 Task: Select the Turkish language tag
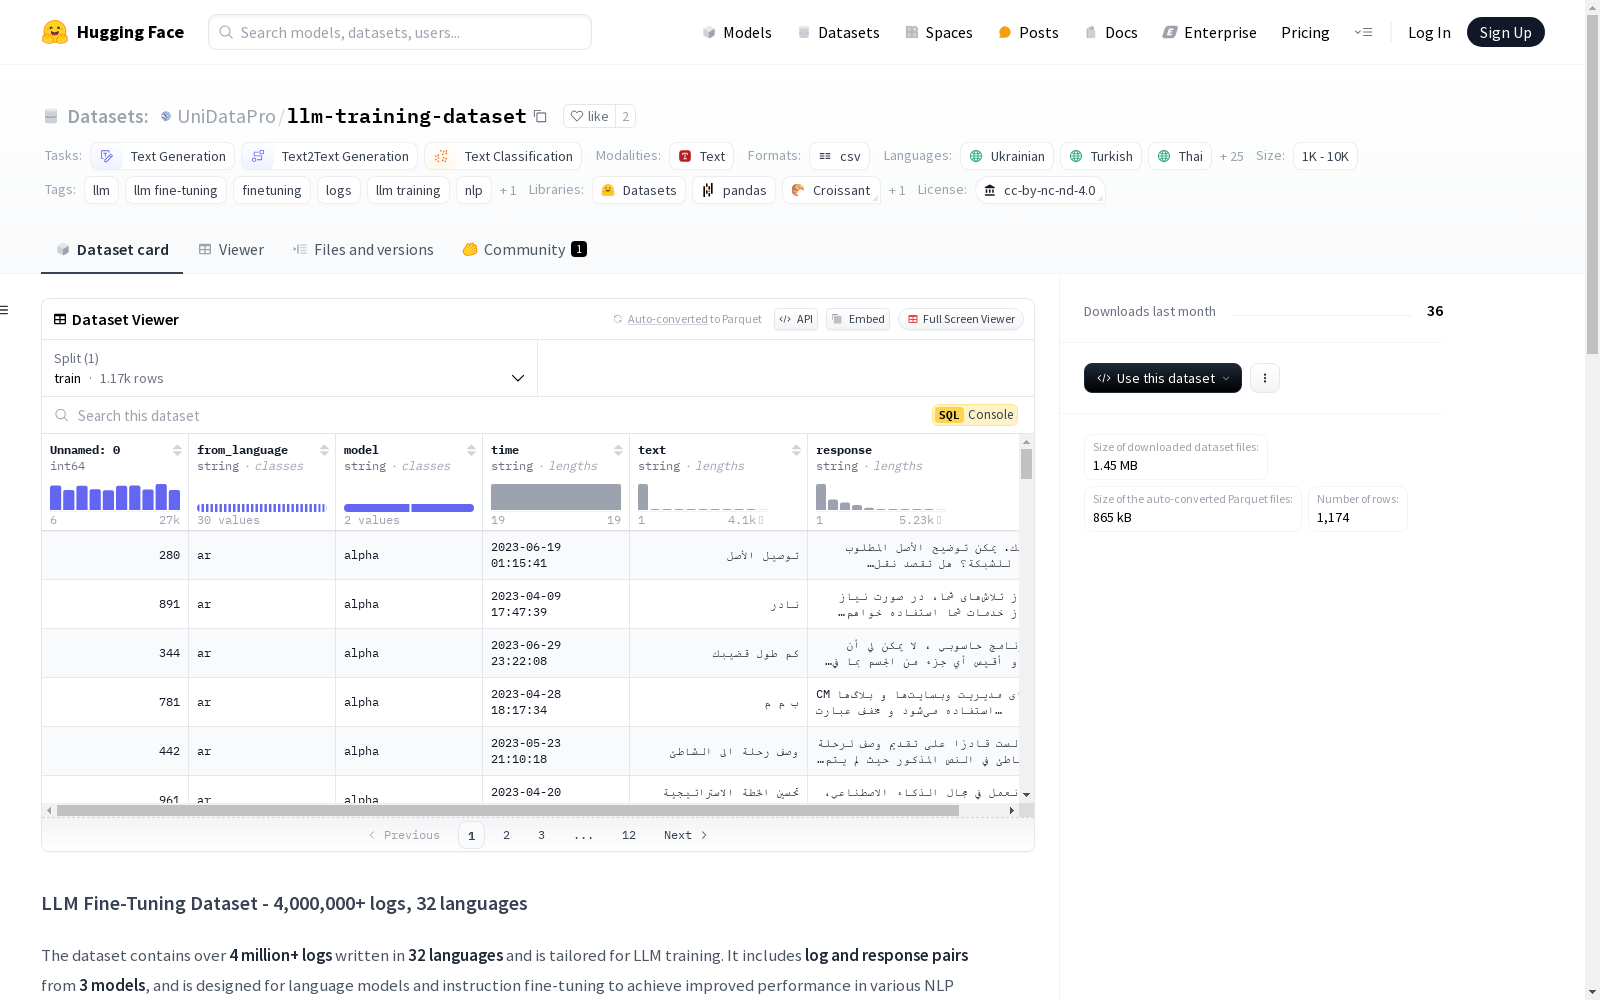(x=1101, y=156)
